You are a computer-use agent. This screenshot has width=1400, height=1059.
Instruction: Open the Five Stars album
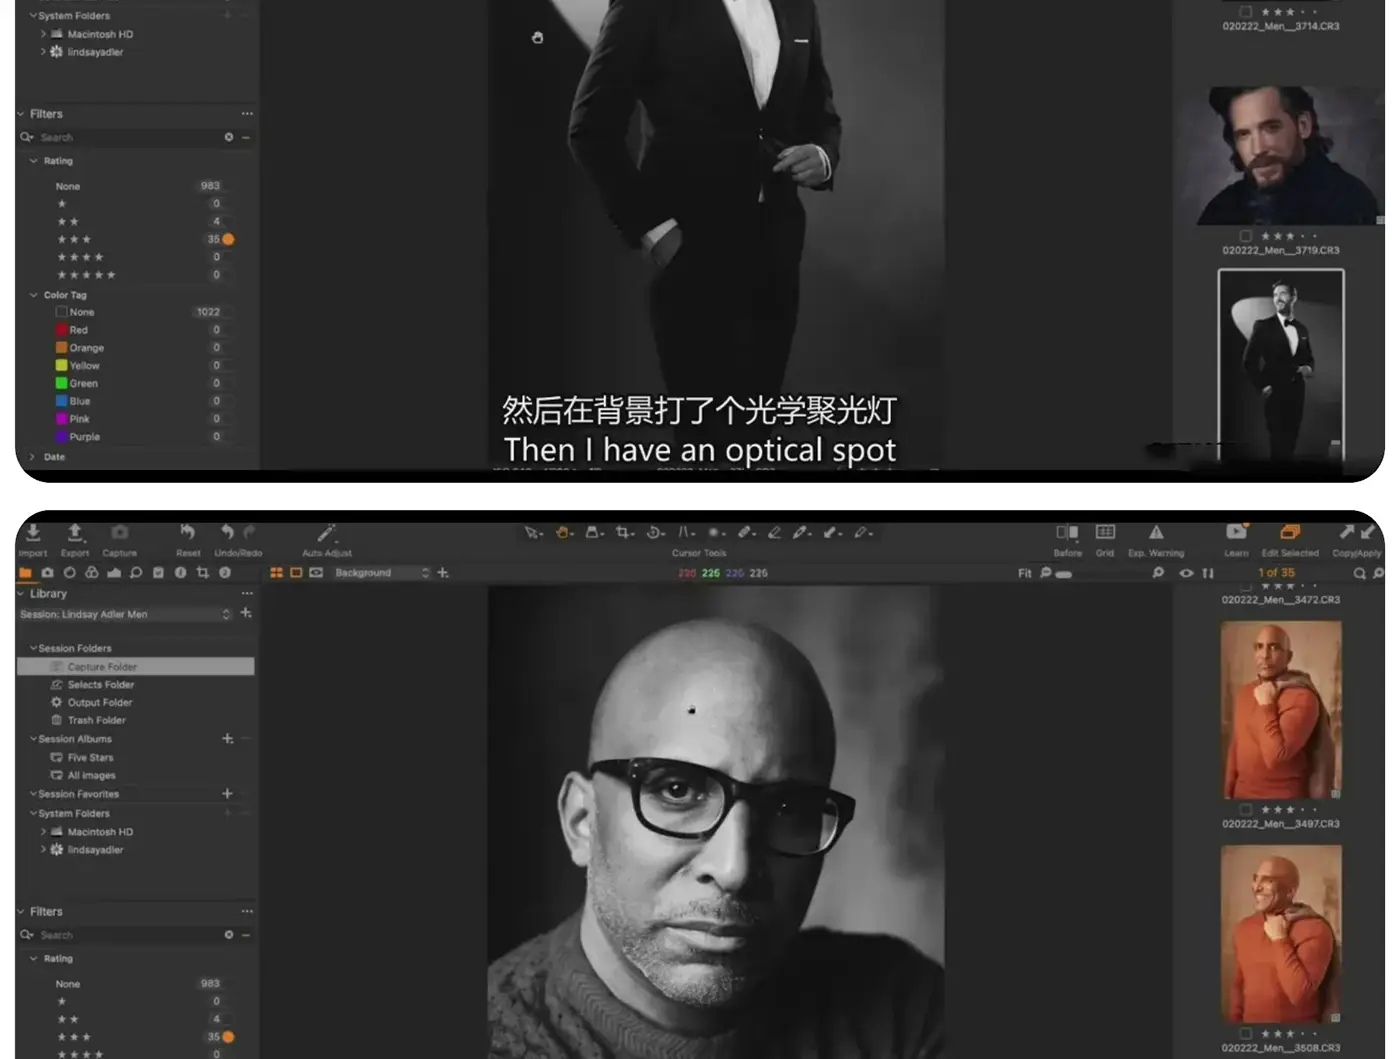90,758
